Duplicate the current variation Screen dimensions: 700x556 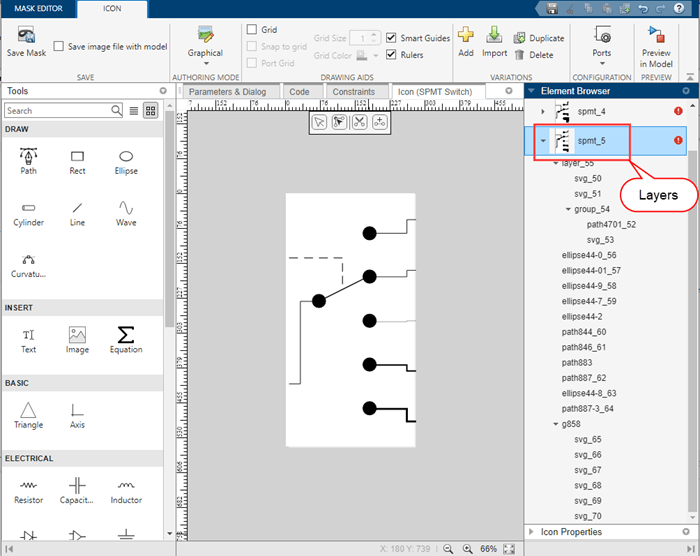click(538, 38)
